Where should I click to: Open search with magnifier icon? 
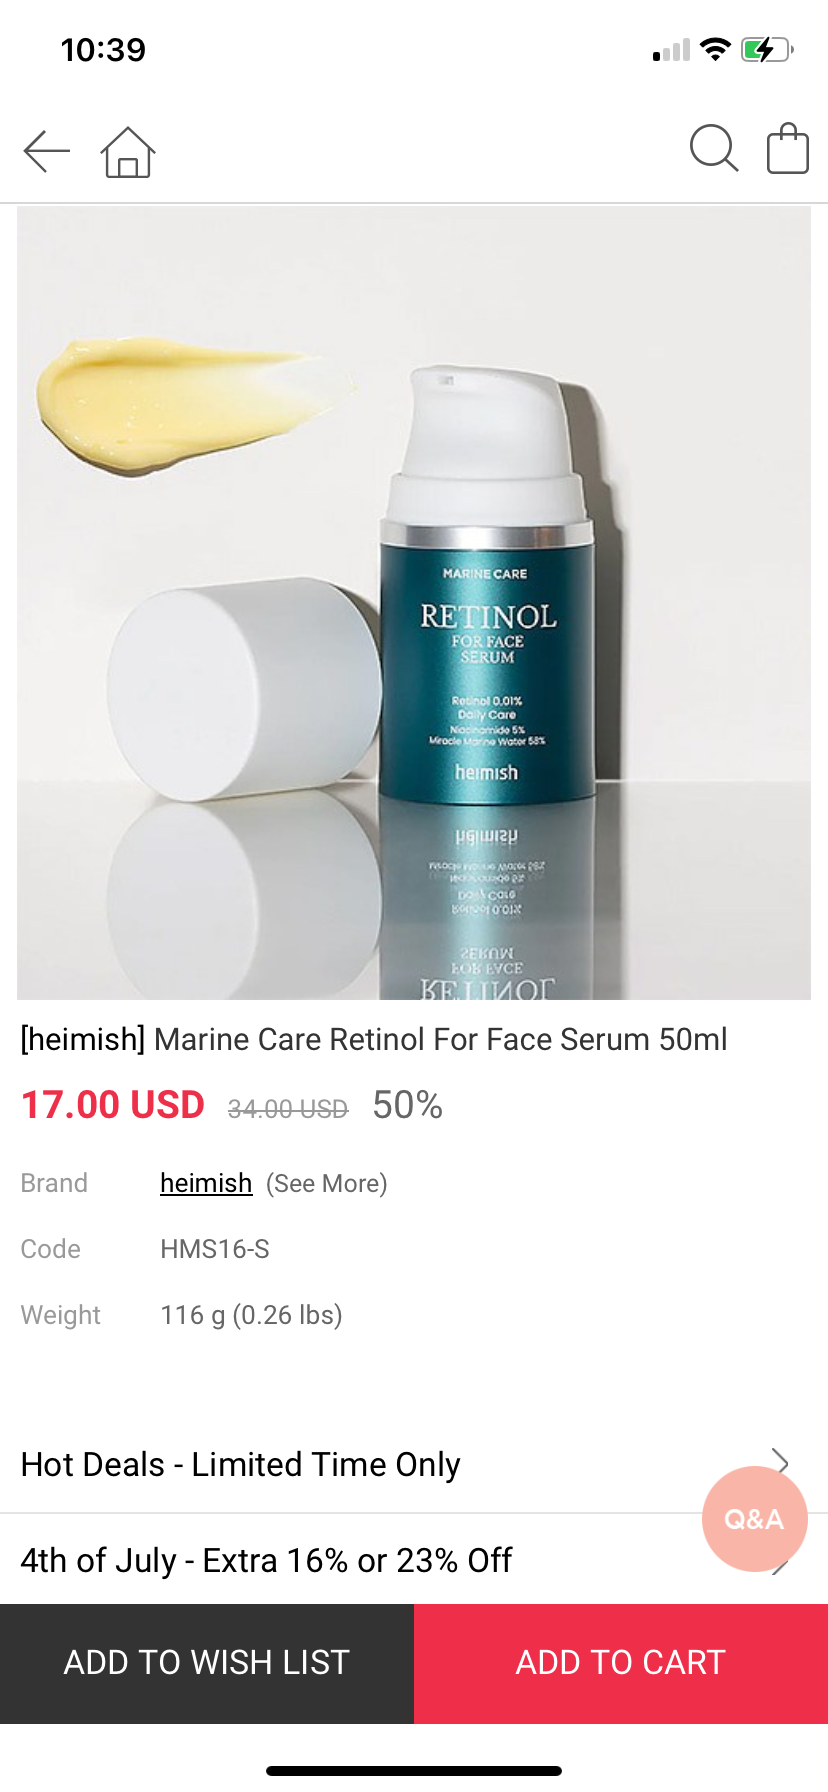[x=714, y=149]
